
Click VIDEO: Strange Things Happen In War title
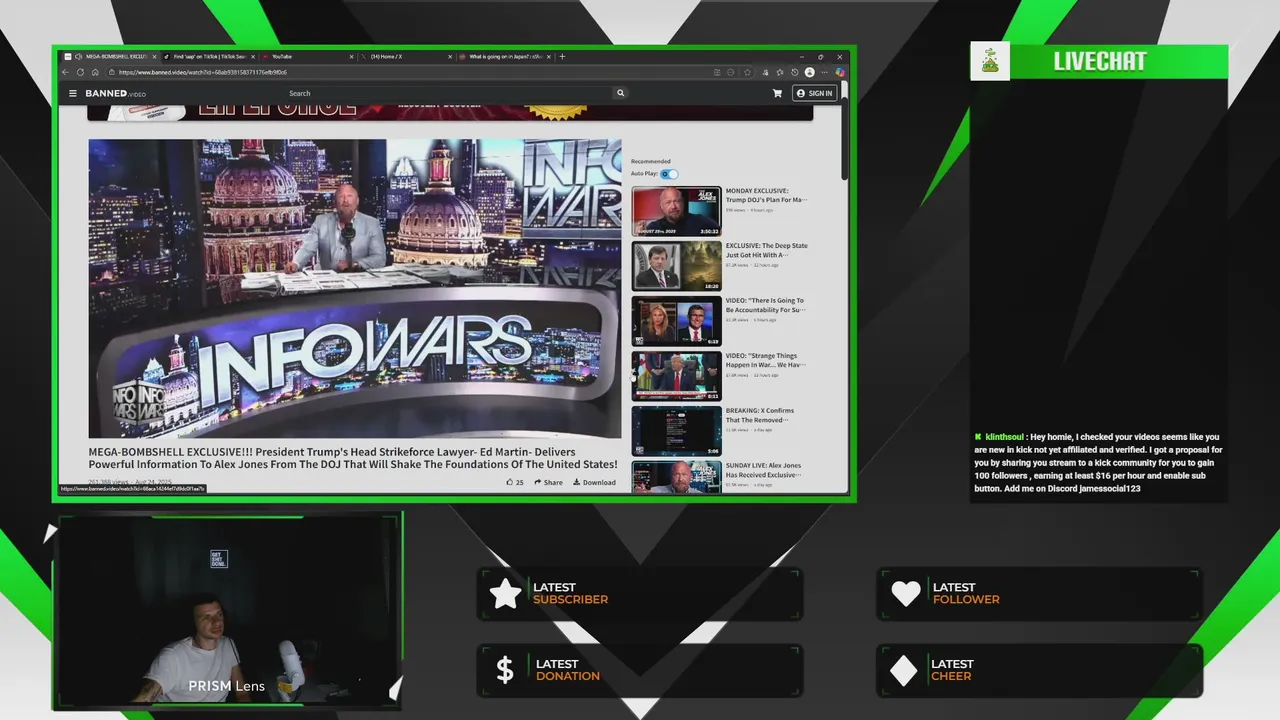(x=765, y=360)
